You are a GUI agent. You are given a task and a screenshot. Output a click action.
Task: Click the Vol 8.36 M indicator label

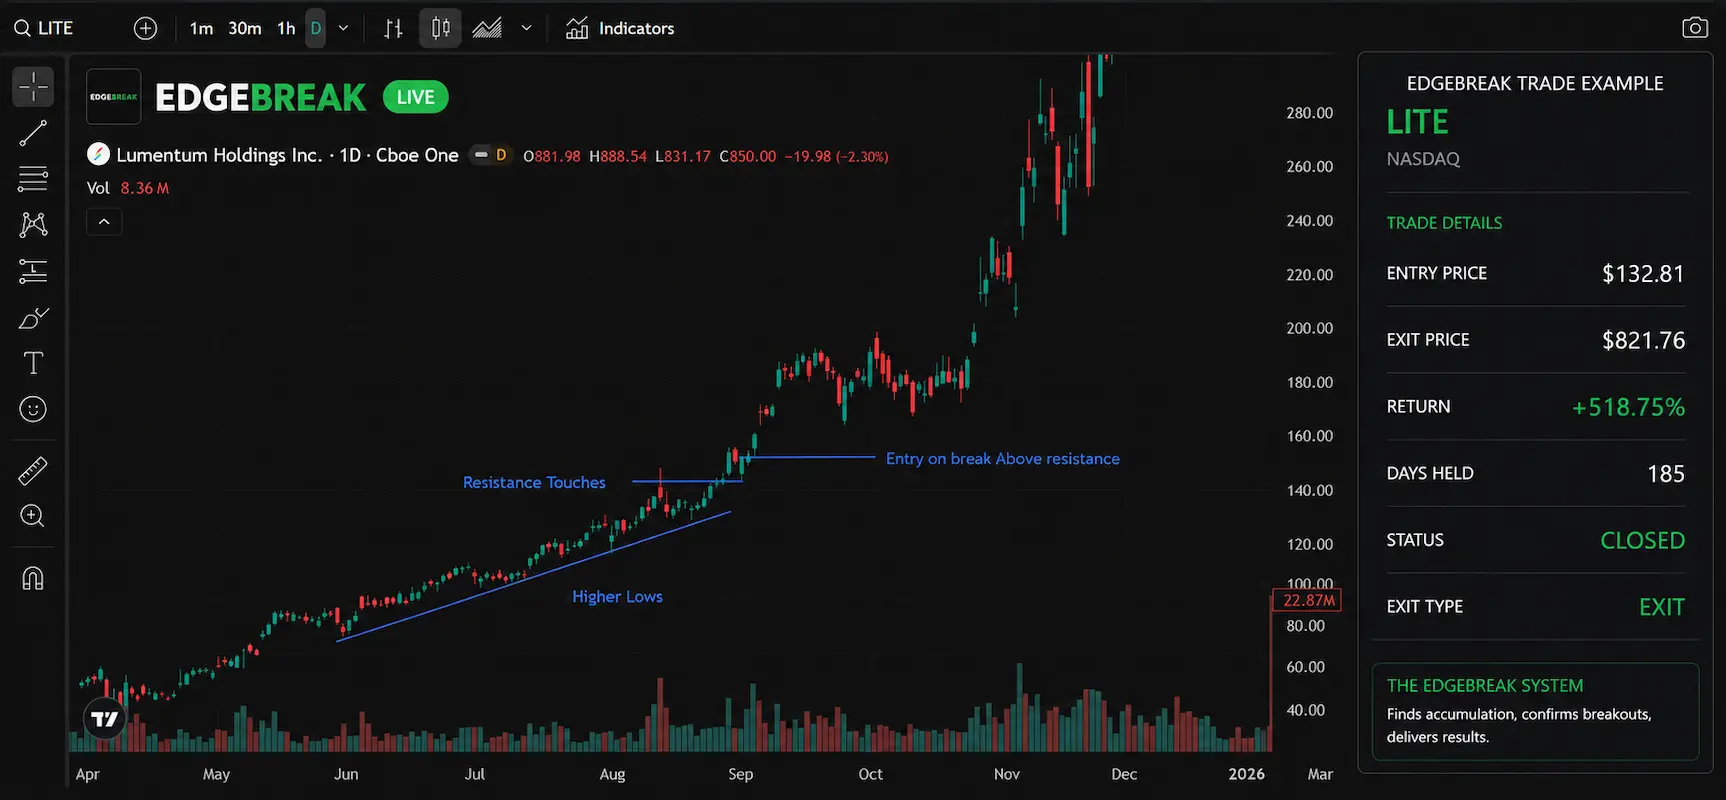click(x=128, y=188)
